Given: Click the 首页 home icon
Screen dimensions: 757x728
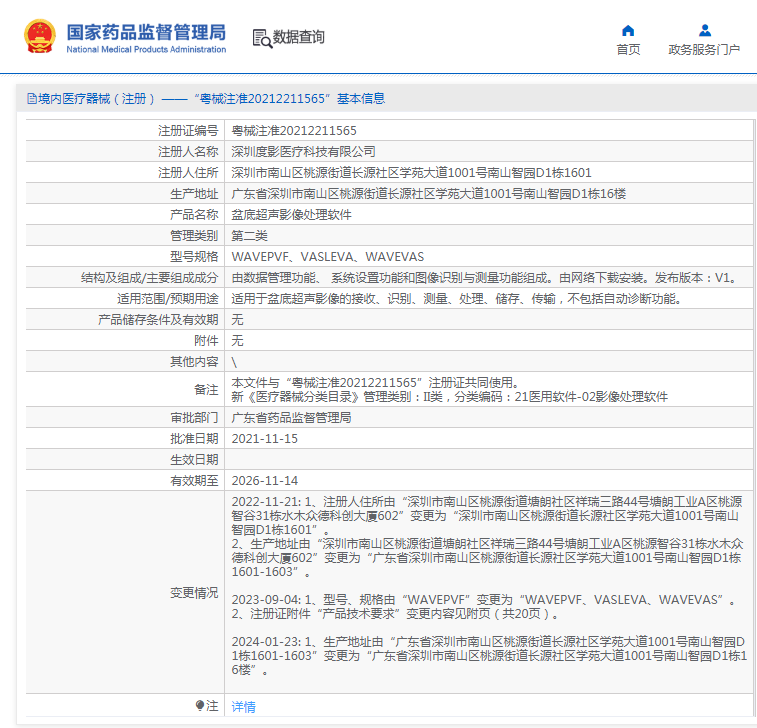Looking at the screenshot, I should (628, 31).
